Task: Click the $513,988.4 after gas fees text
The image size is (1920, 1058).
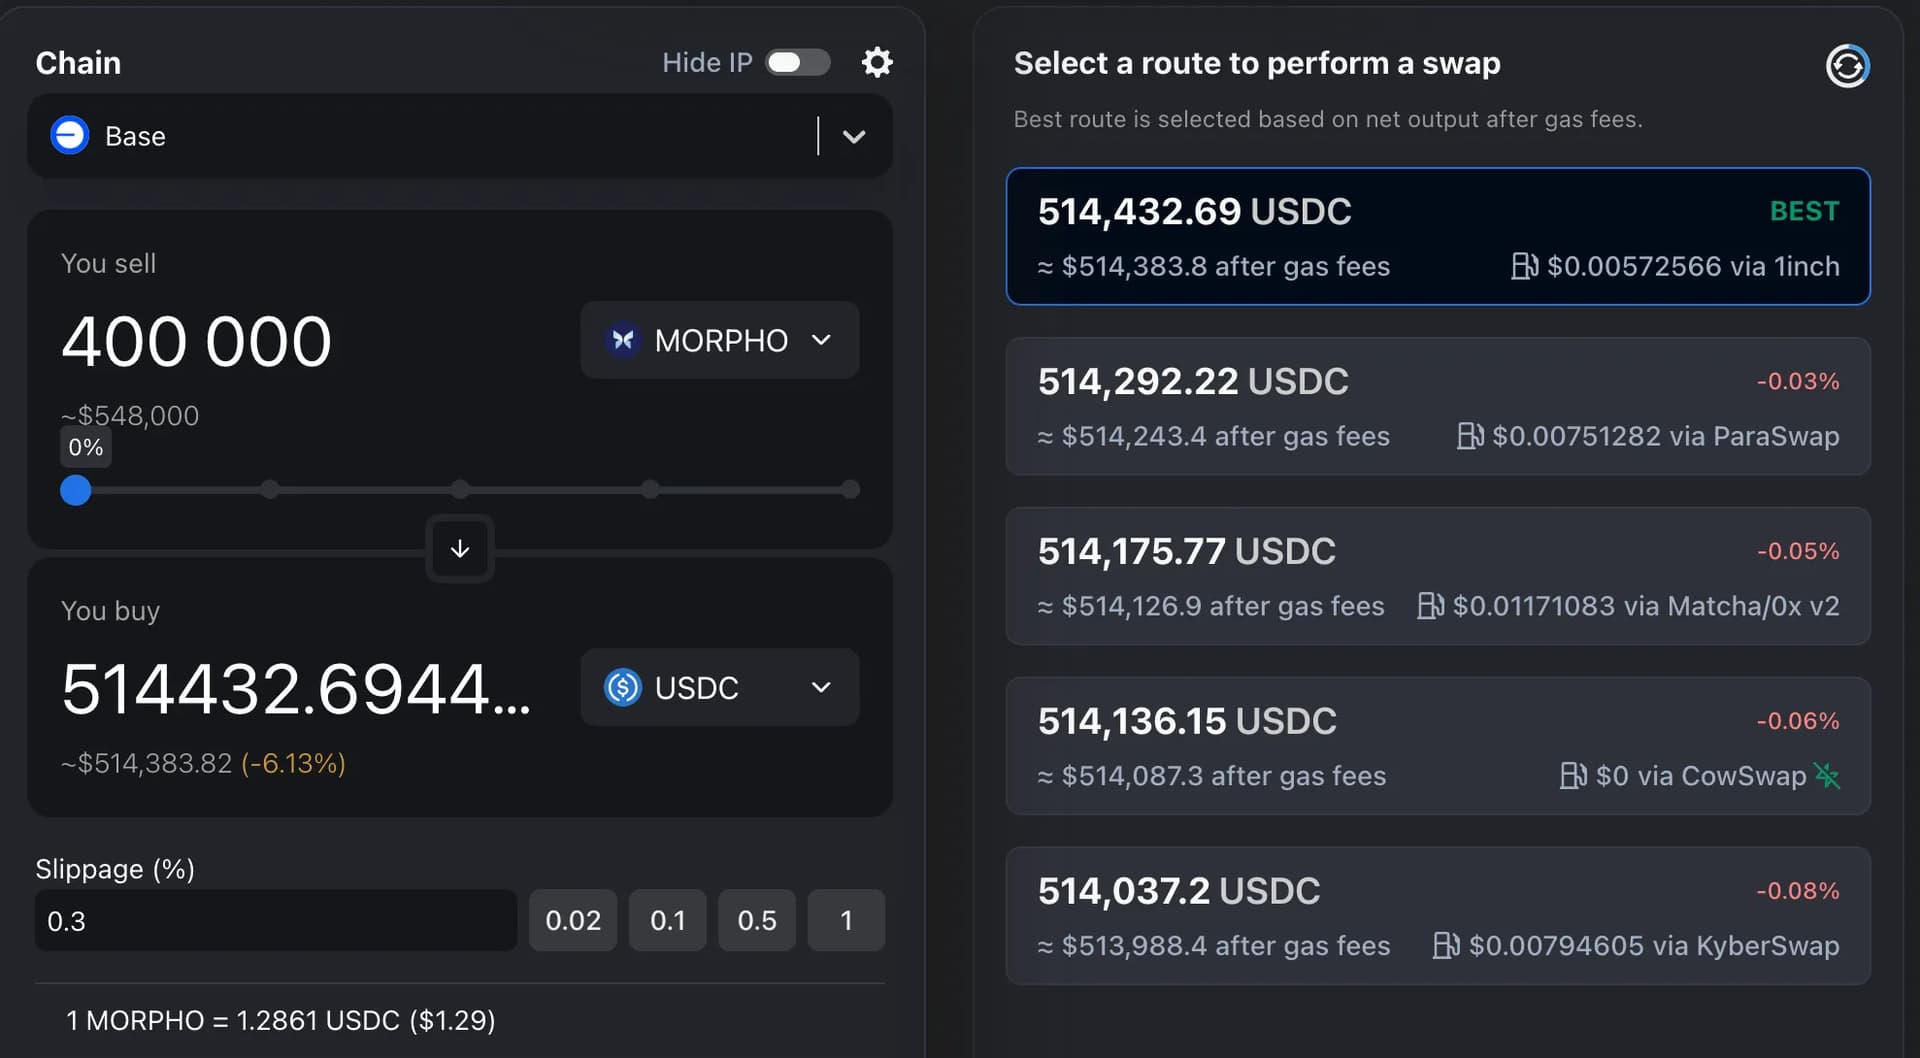Action: pos(1214,946)
